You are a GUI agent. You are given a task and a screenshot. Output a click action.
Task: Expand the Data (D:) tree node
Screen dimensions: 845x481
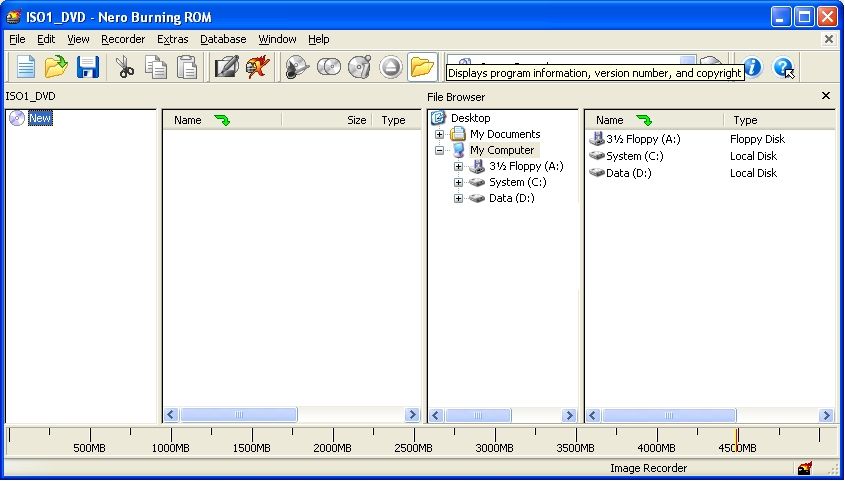pyautogui.click(x=458, y=198)
